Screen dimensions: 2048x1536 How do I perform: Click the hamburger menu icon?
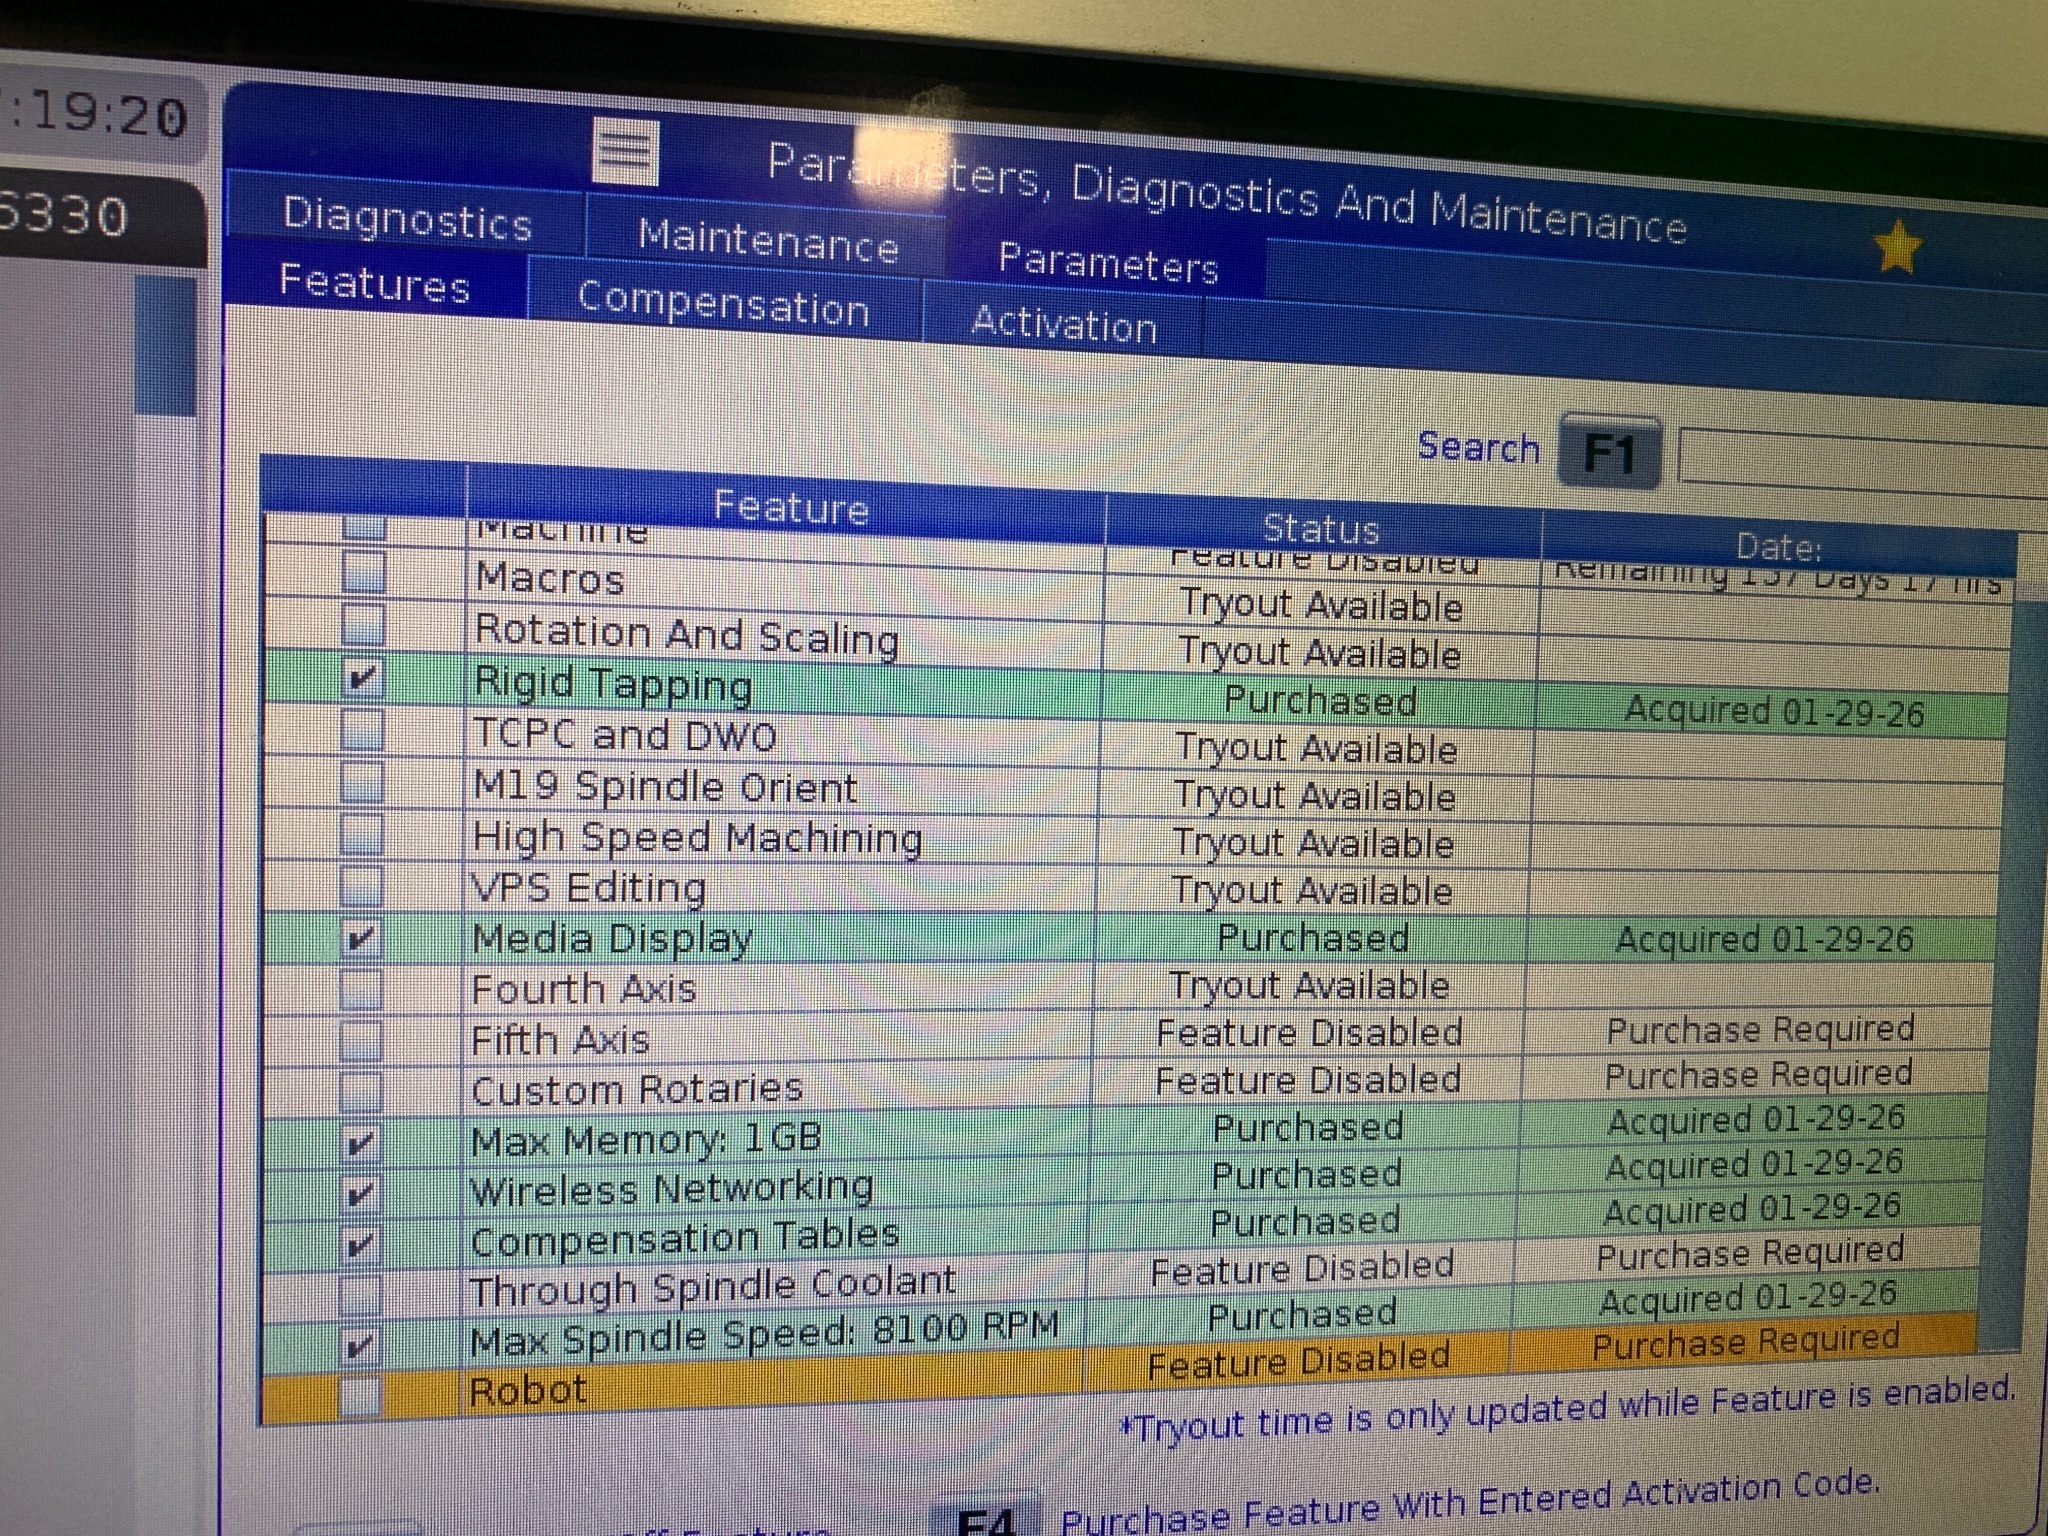click(x=625, y=152)
